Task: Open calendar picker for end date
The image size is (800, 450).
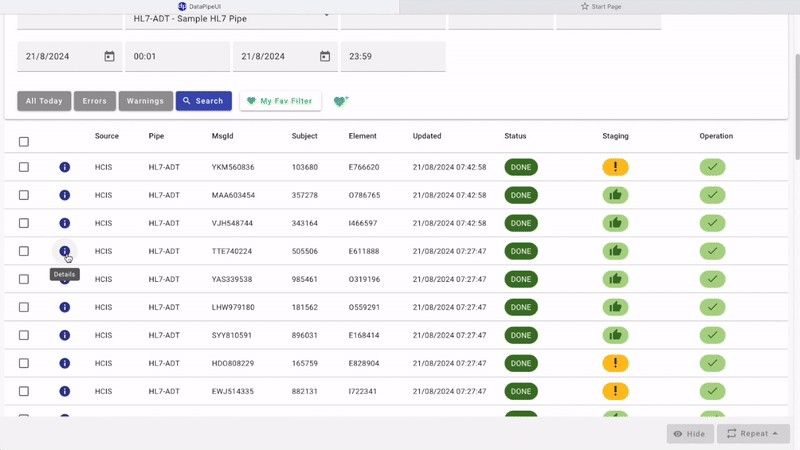Action: point(325,57)
